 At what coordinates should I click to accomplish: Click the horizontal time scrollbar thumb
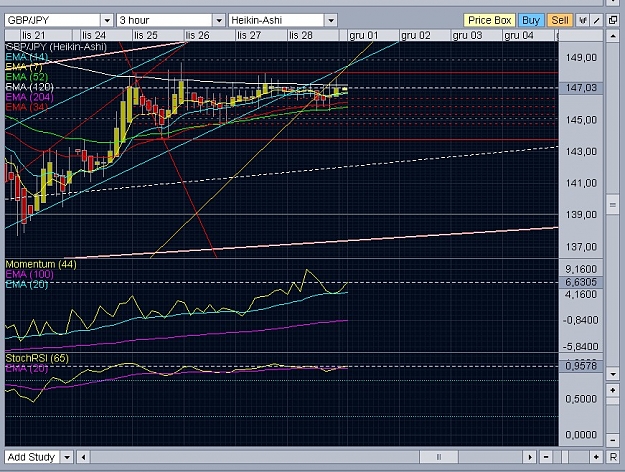click(x=438, y=457)
